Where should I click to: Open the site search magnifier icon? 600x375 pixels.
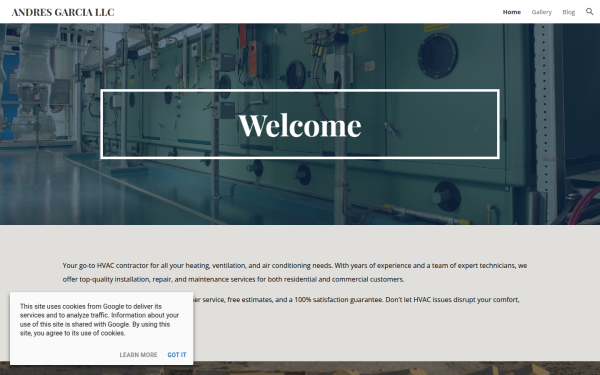(x=589, y=12)
